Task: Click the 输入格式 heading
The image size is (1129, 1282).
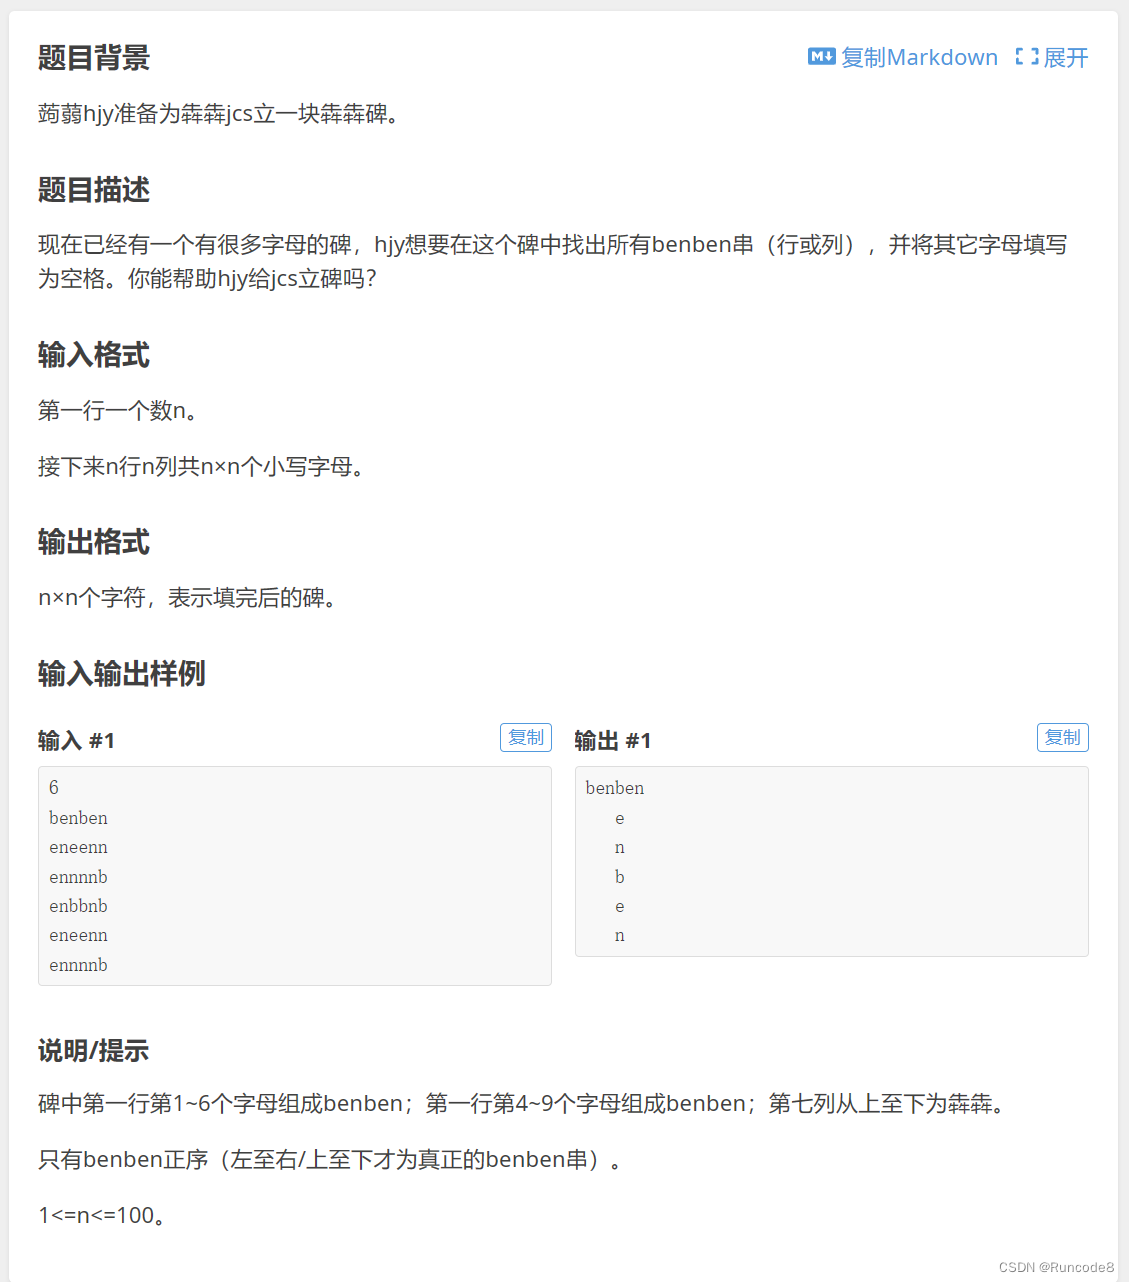Action: pos(94,355)
